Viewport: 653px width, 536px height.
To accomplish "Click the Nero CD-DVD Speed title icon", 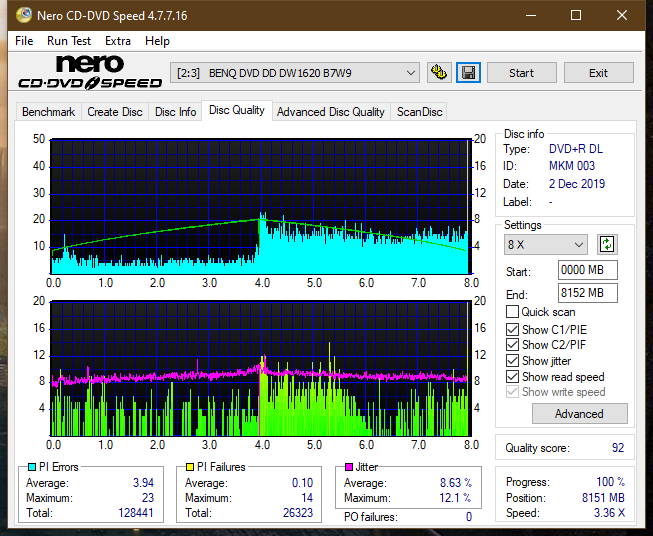I will [x=24, y=15].
